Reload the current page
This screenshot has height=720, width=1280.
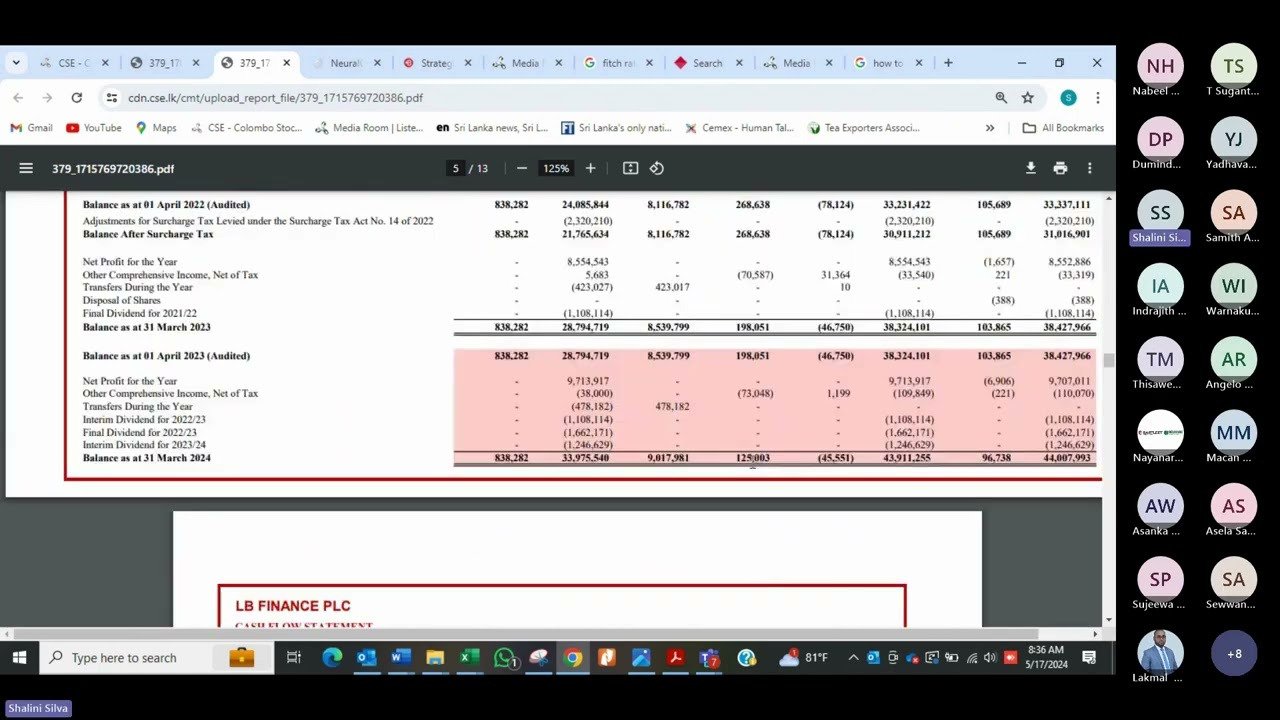coord(76,98)
